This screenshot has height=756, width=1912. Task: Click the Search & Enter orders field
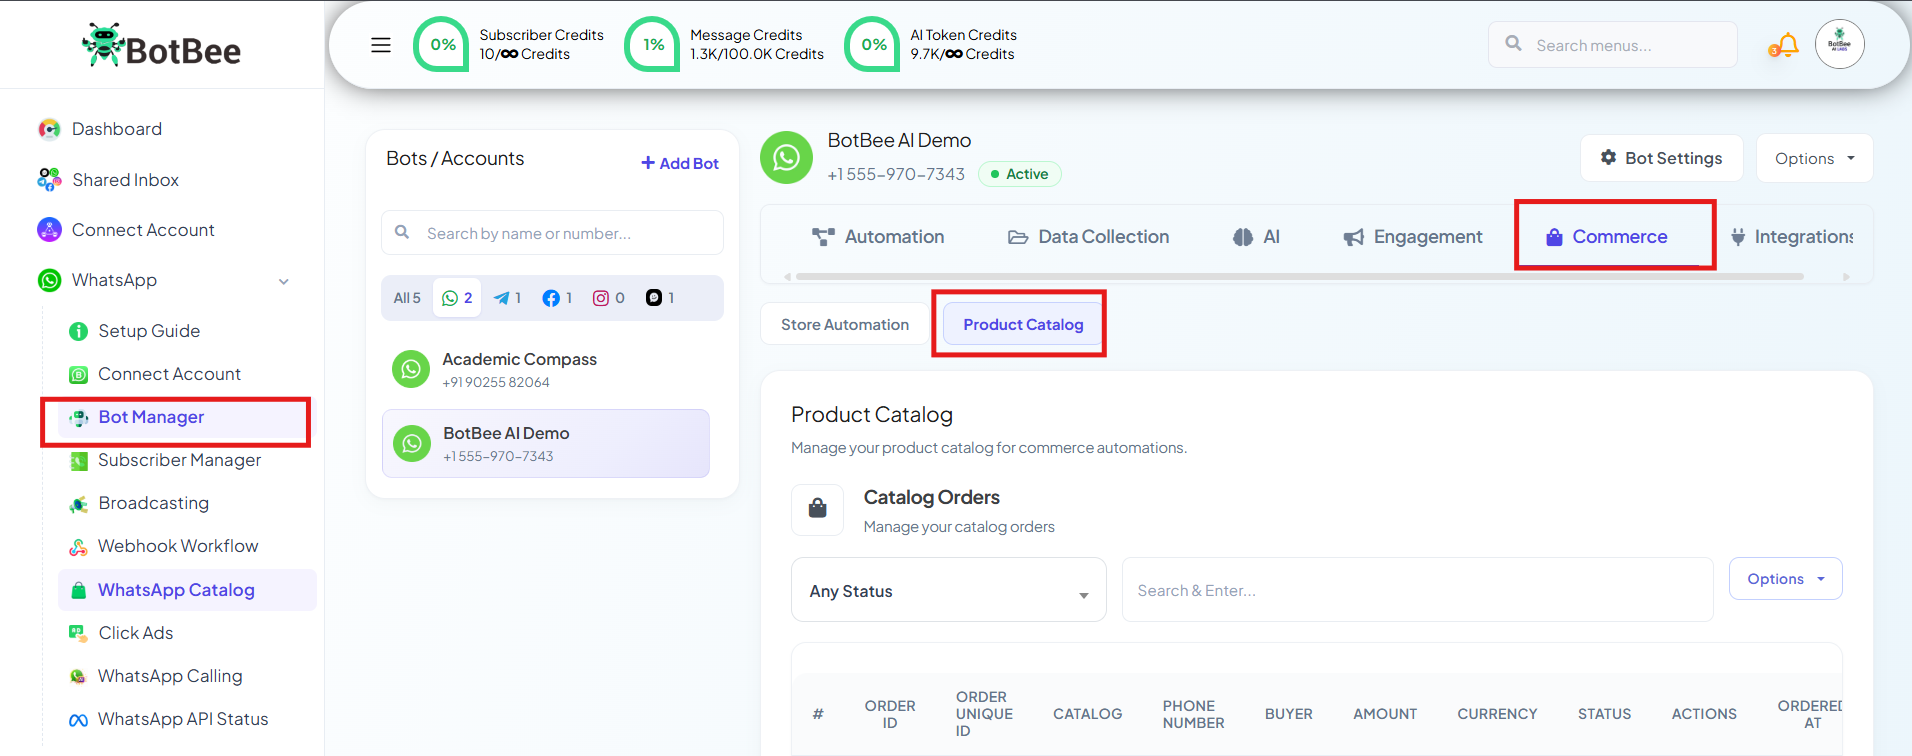pyautogui.click(x=1417, y=590)
